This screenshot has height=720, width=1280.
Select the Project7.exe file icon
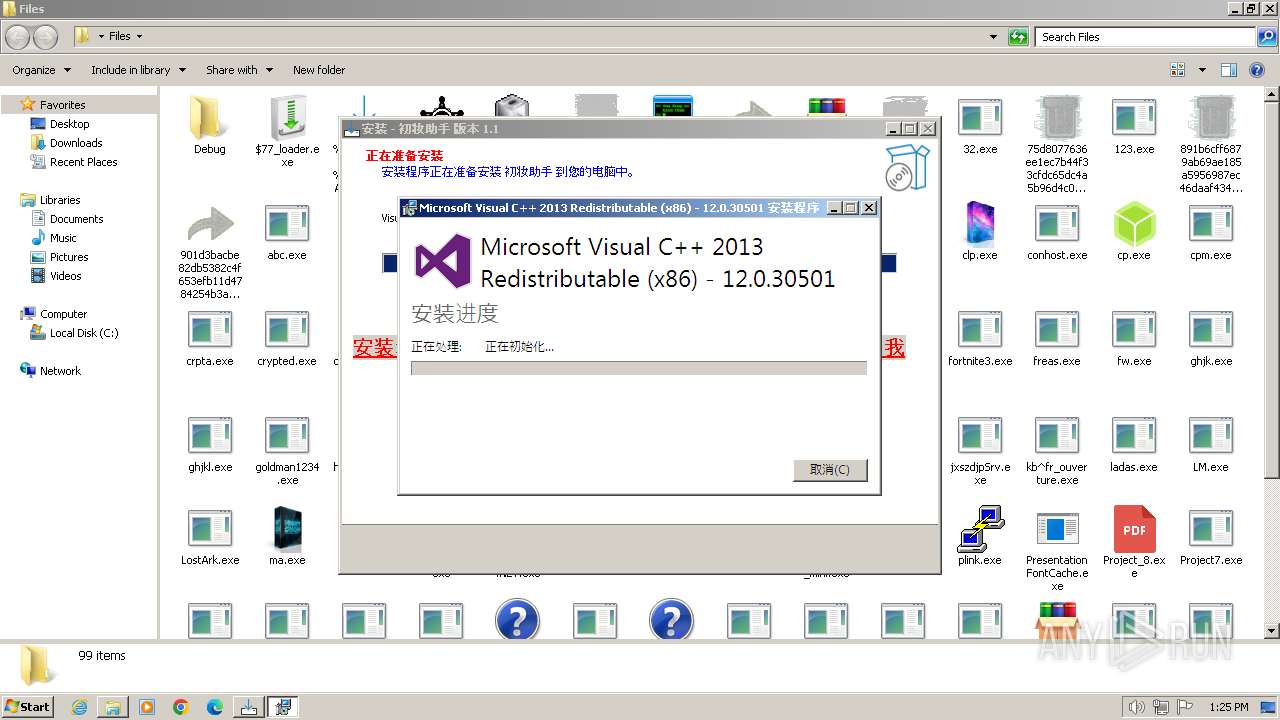[1211, 529]
